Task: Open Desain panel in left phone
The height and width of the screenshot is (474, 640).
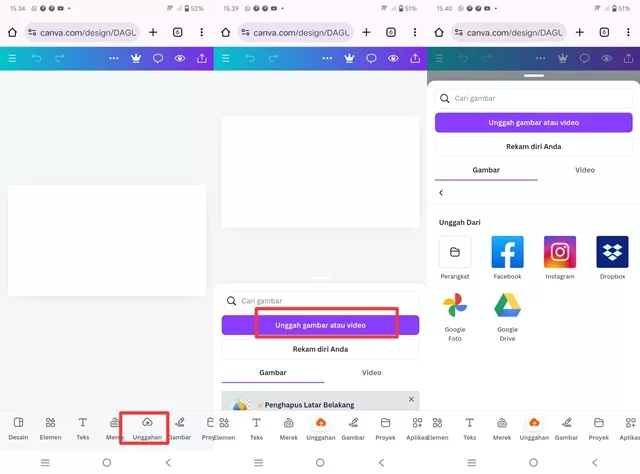Action: coord(18,428)
